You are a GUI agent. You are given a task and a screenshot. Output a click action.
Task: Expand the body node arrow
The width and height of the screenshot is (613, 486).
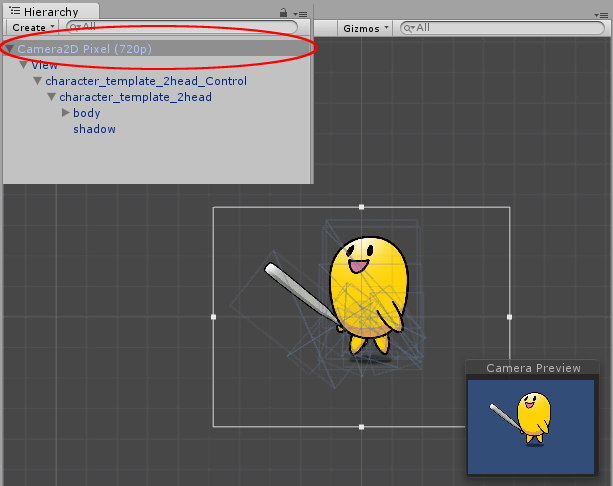66,113
